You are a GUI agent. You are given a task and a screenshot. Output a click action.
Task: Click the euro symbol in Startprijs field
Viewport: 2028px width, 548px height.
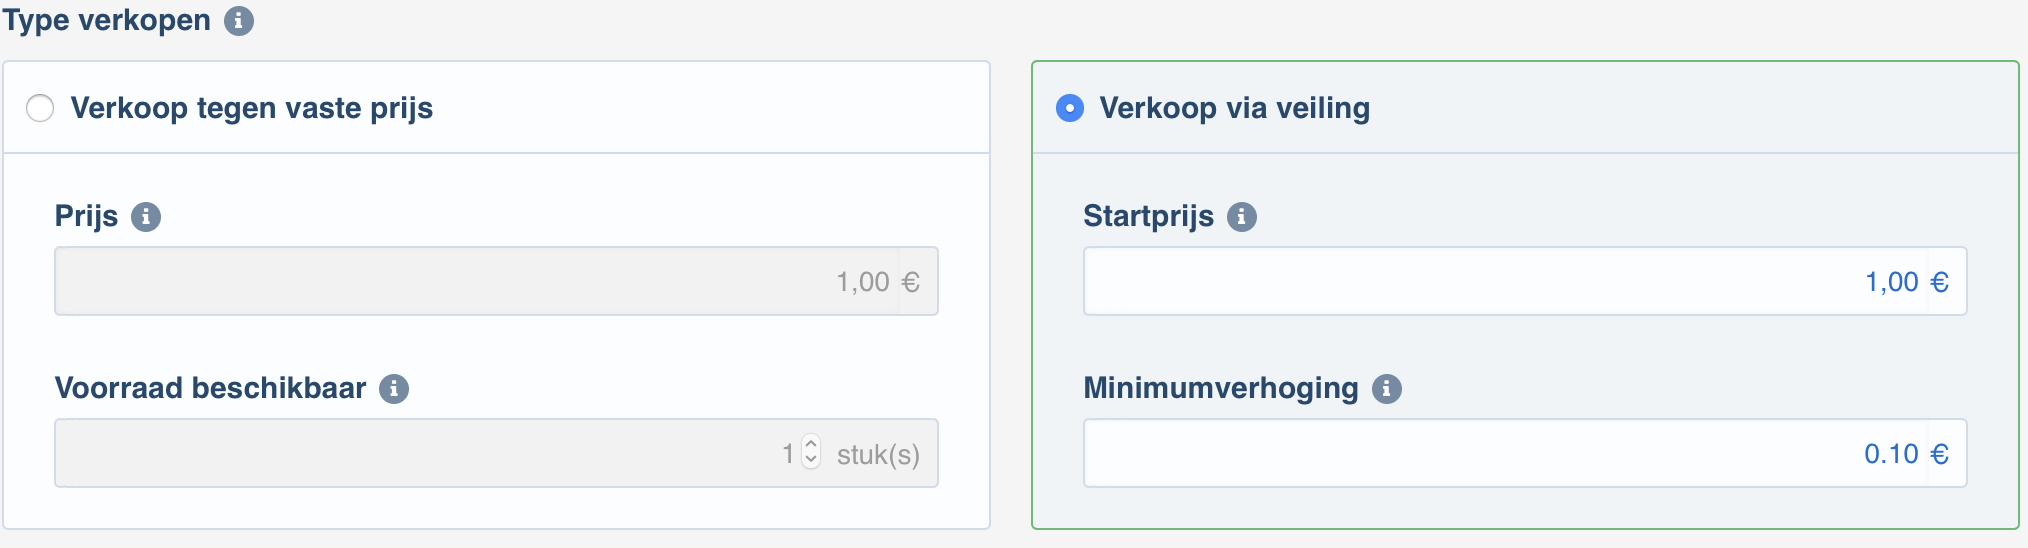[1940, 282]
